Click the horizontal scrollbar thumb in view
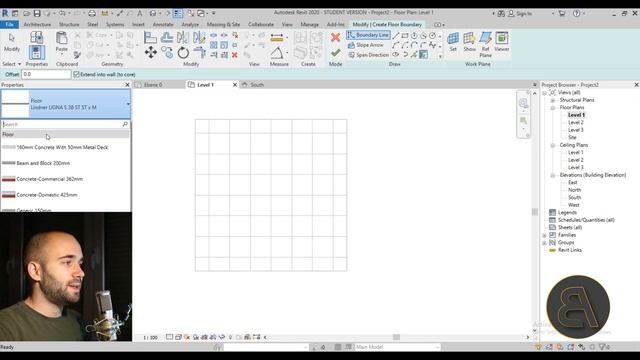This screenshot has height=360, width=640. point(396,337)
